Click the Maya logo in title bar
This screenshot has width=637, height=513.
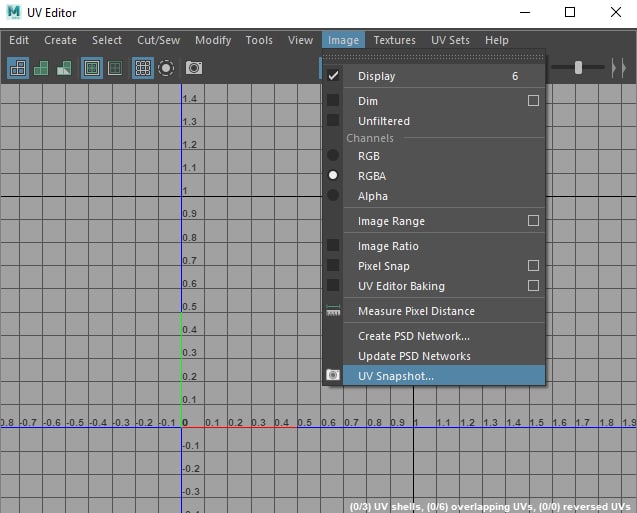[x=13, y=12]
